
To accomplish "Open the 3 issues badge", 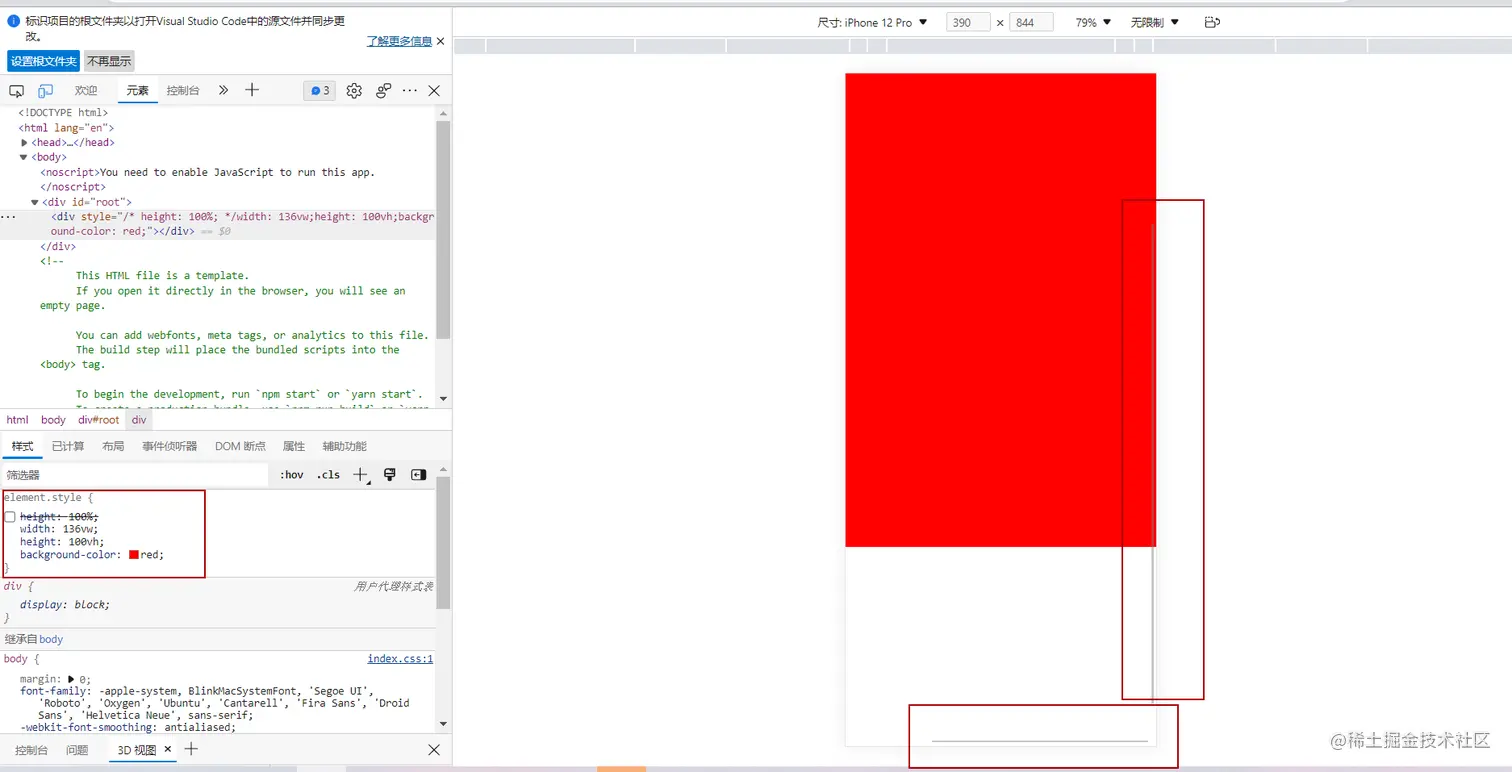I will tap(320, 91).
